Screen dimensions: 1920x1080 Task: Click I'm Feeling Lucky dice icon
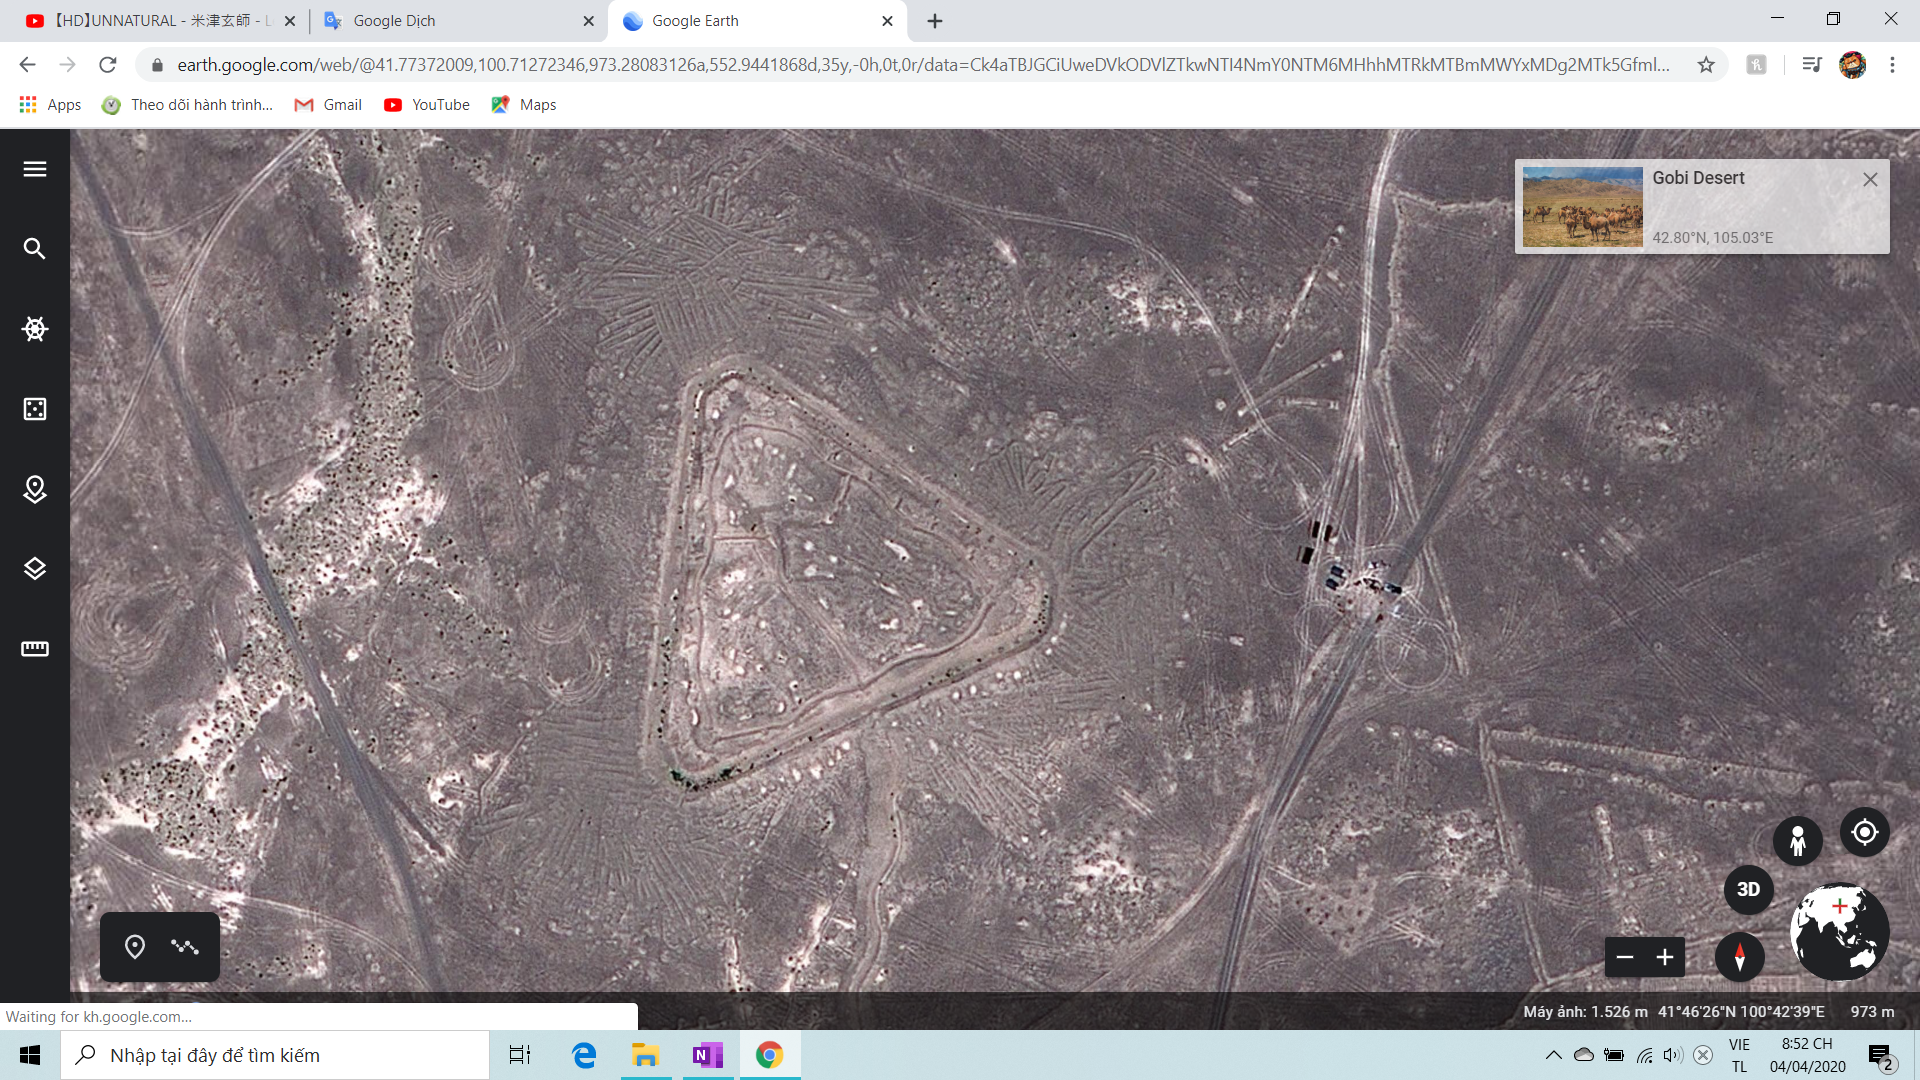coord(35,409)
